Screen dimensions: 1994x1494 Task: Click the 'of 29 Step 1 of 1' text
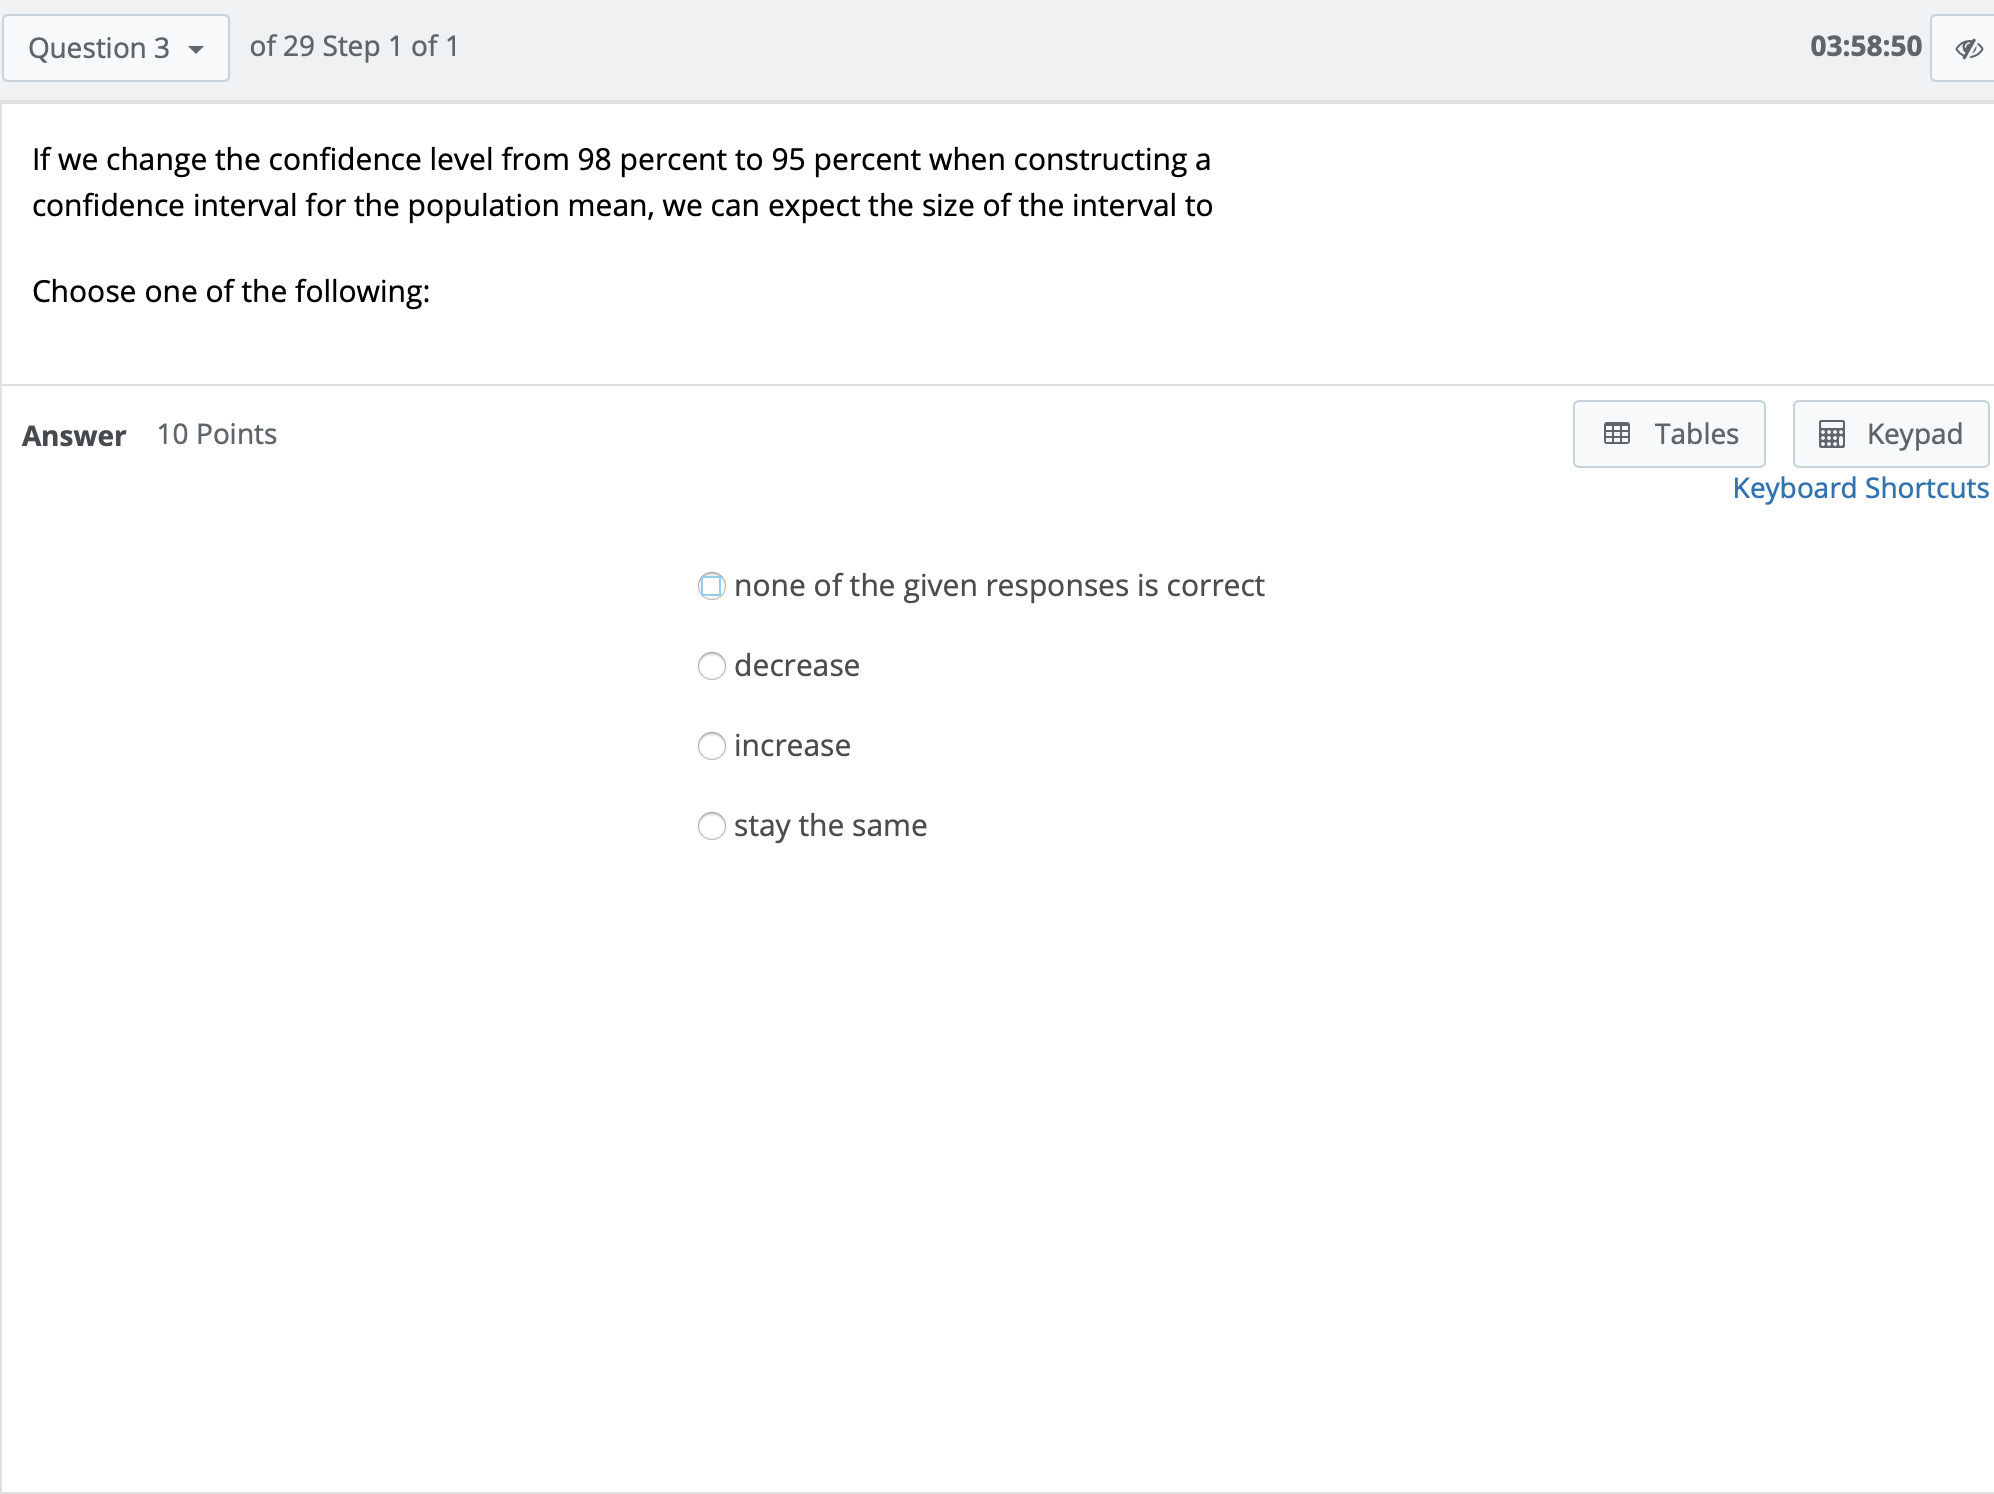point(354,46)
